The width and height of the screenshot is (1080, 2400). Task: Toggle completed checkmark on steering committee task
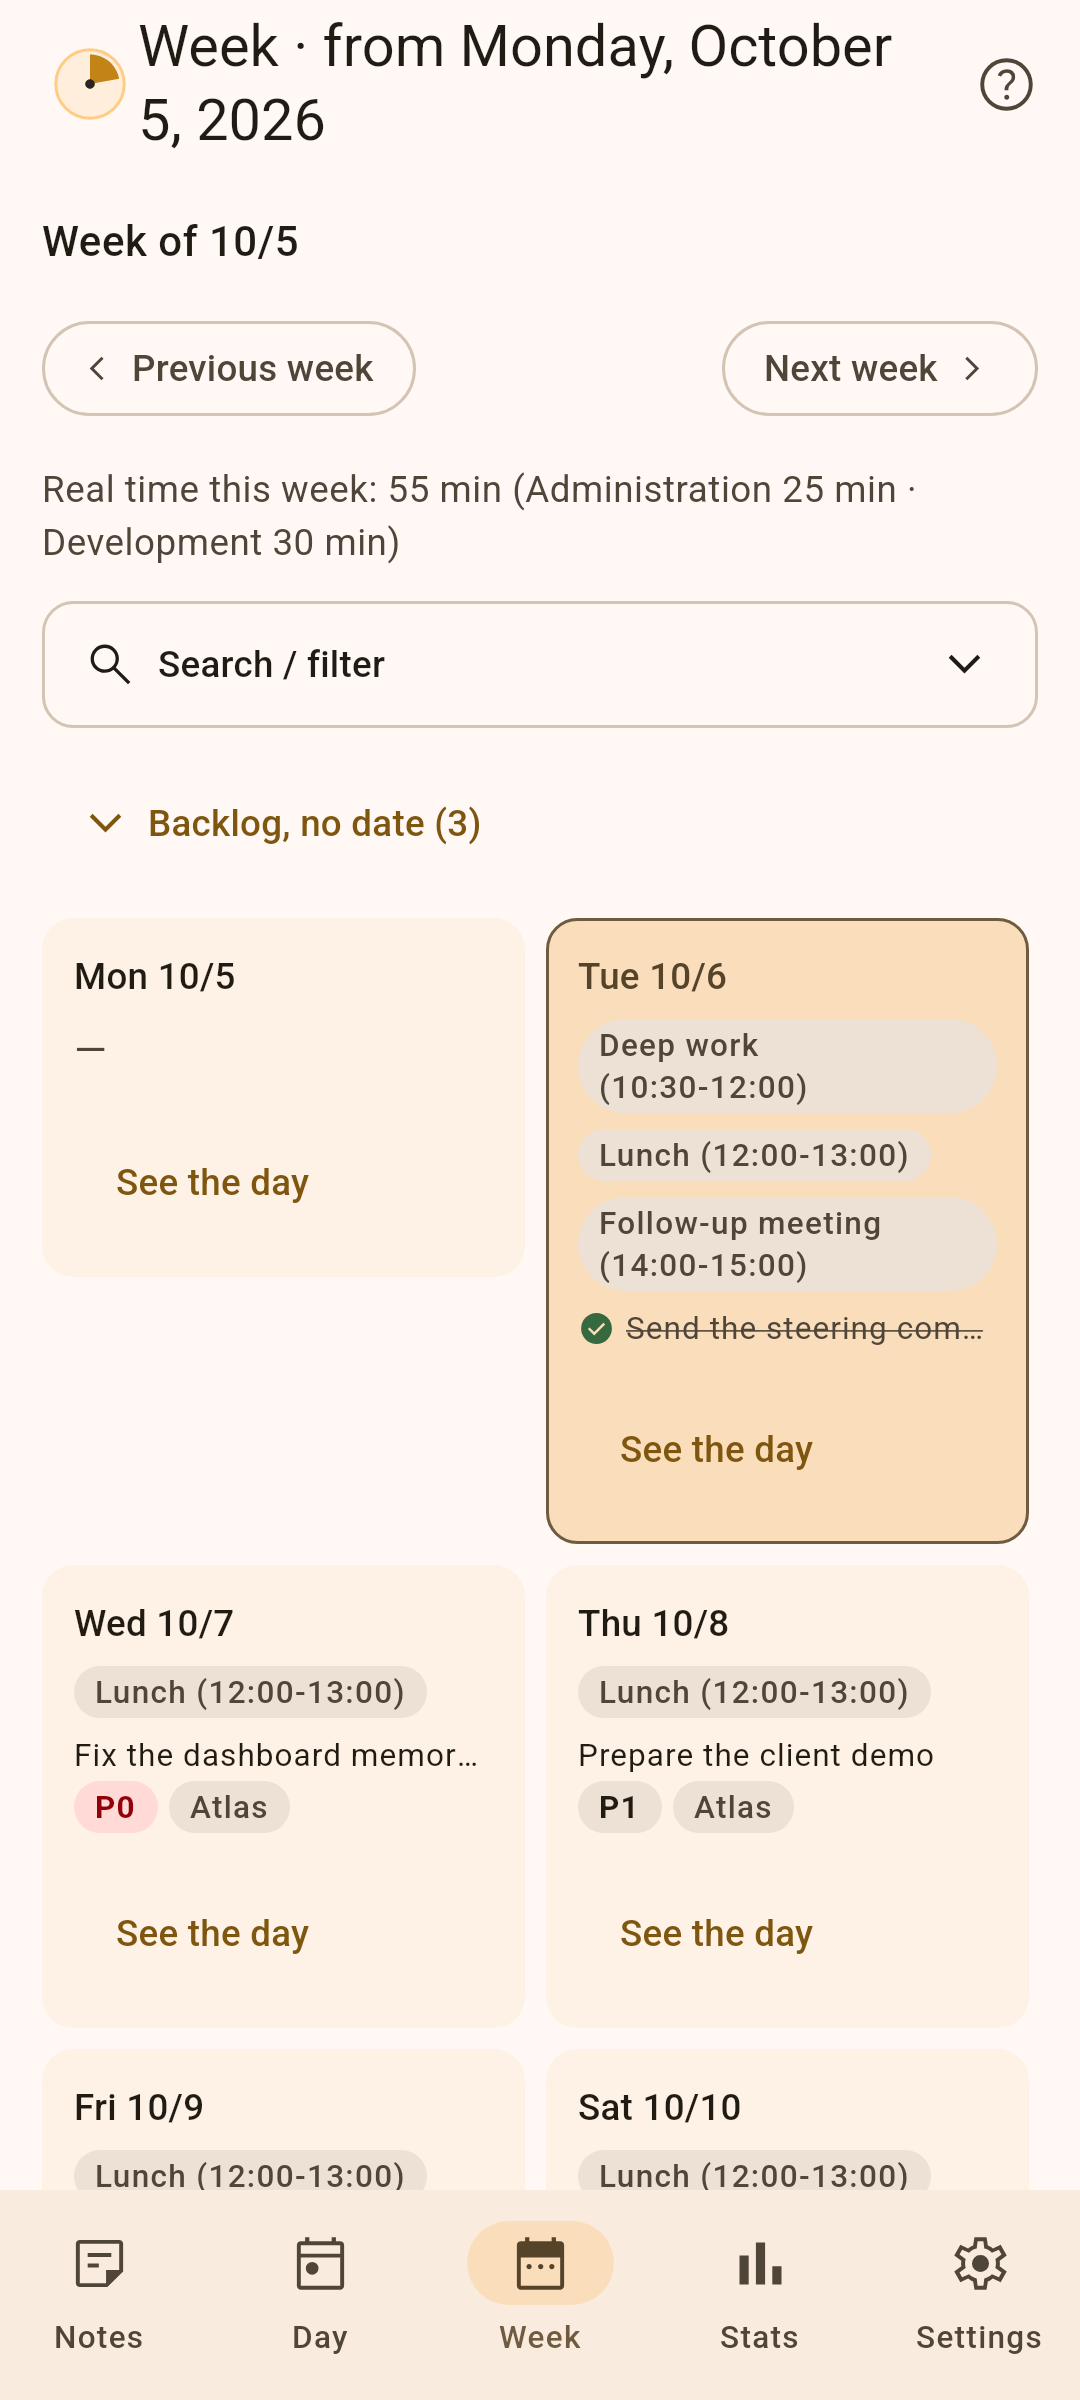596,1329
